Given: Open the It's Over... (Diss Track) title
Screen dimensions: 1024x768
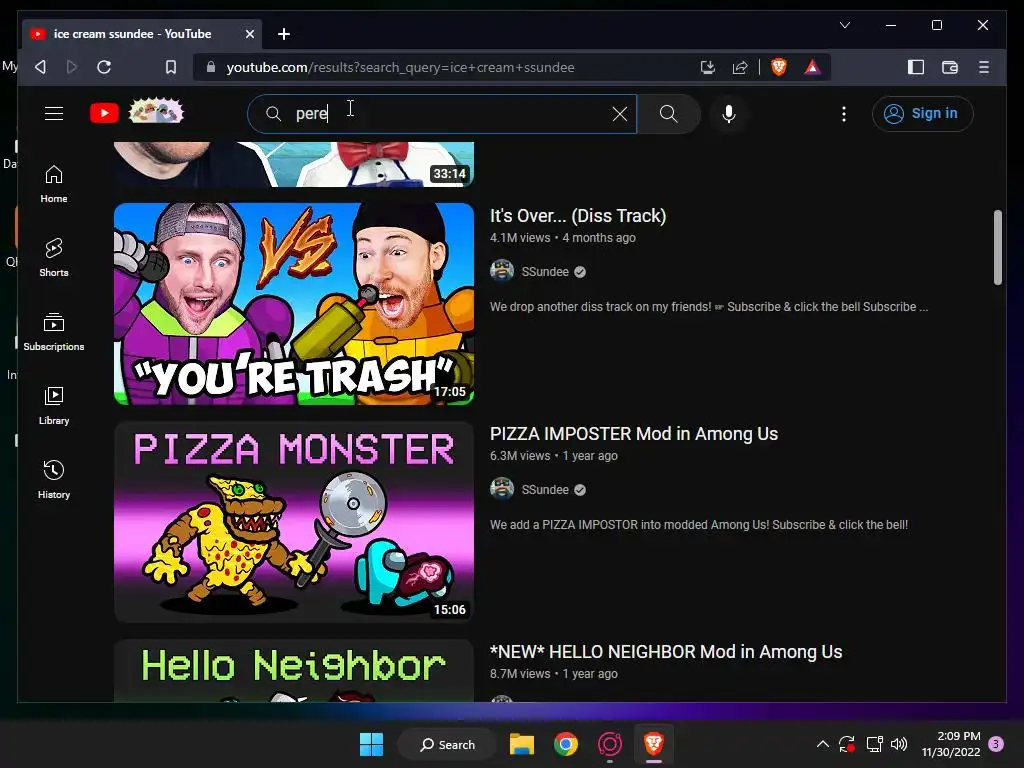Looking at the screenshot, I should pos(578,216).
